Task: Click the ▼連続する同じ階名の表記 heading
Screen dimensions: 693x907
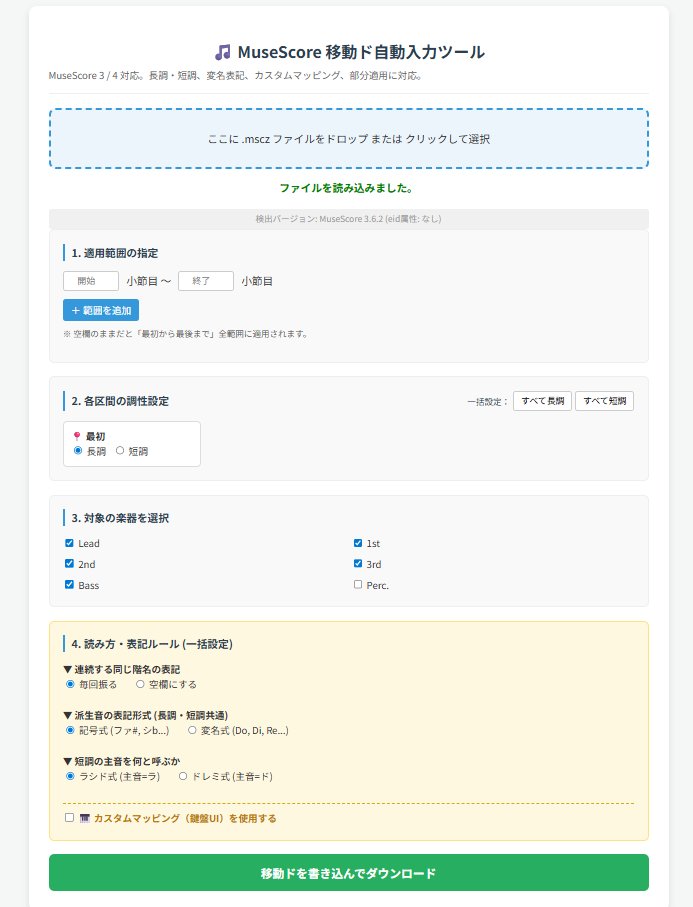Action: (121, 669)
